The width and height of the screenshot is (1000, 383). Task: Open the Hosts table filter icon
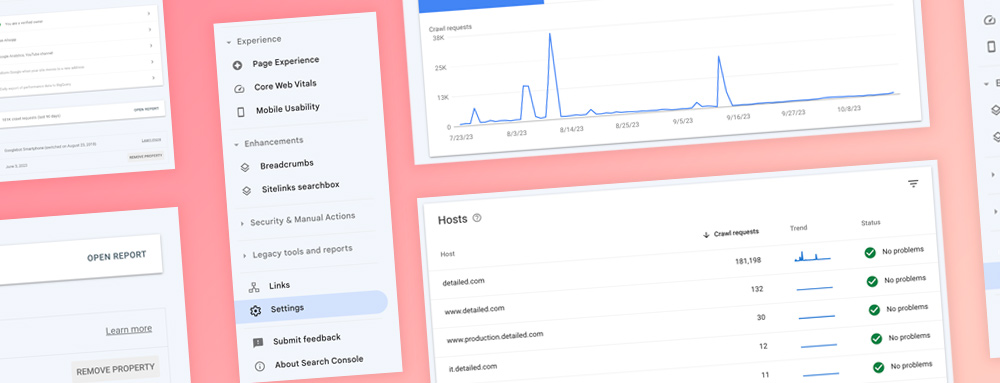tap(913, 184)
